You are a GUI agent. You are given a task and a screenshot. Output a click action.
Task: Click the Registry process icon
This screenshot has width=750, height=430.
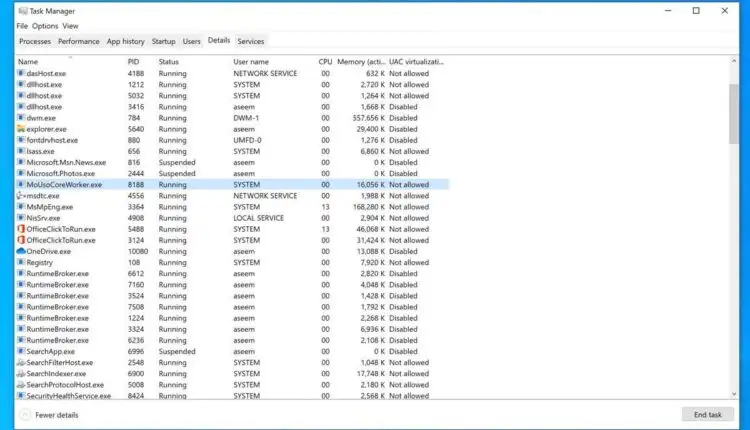tap(21, 262)
